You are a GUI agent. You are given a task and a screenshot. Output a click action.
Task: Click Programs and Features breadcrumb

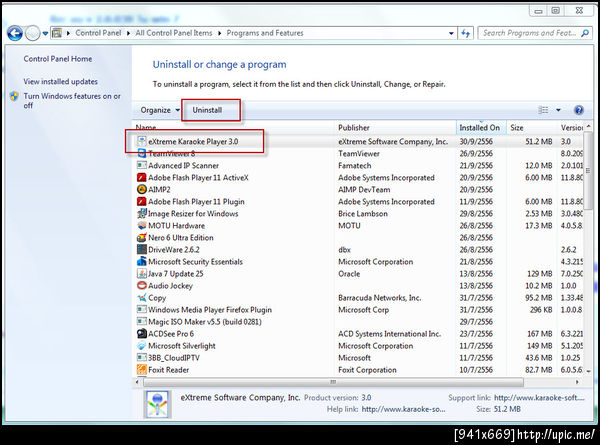265,33
